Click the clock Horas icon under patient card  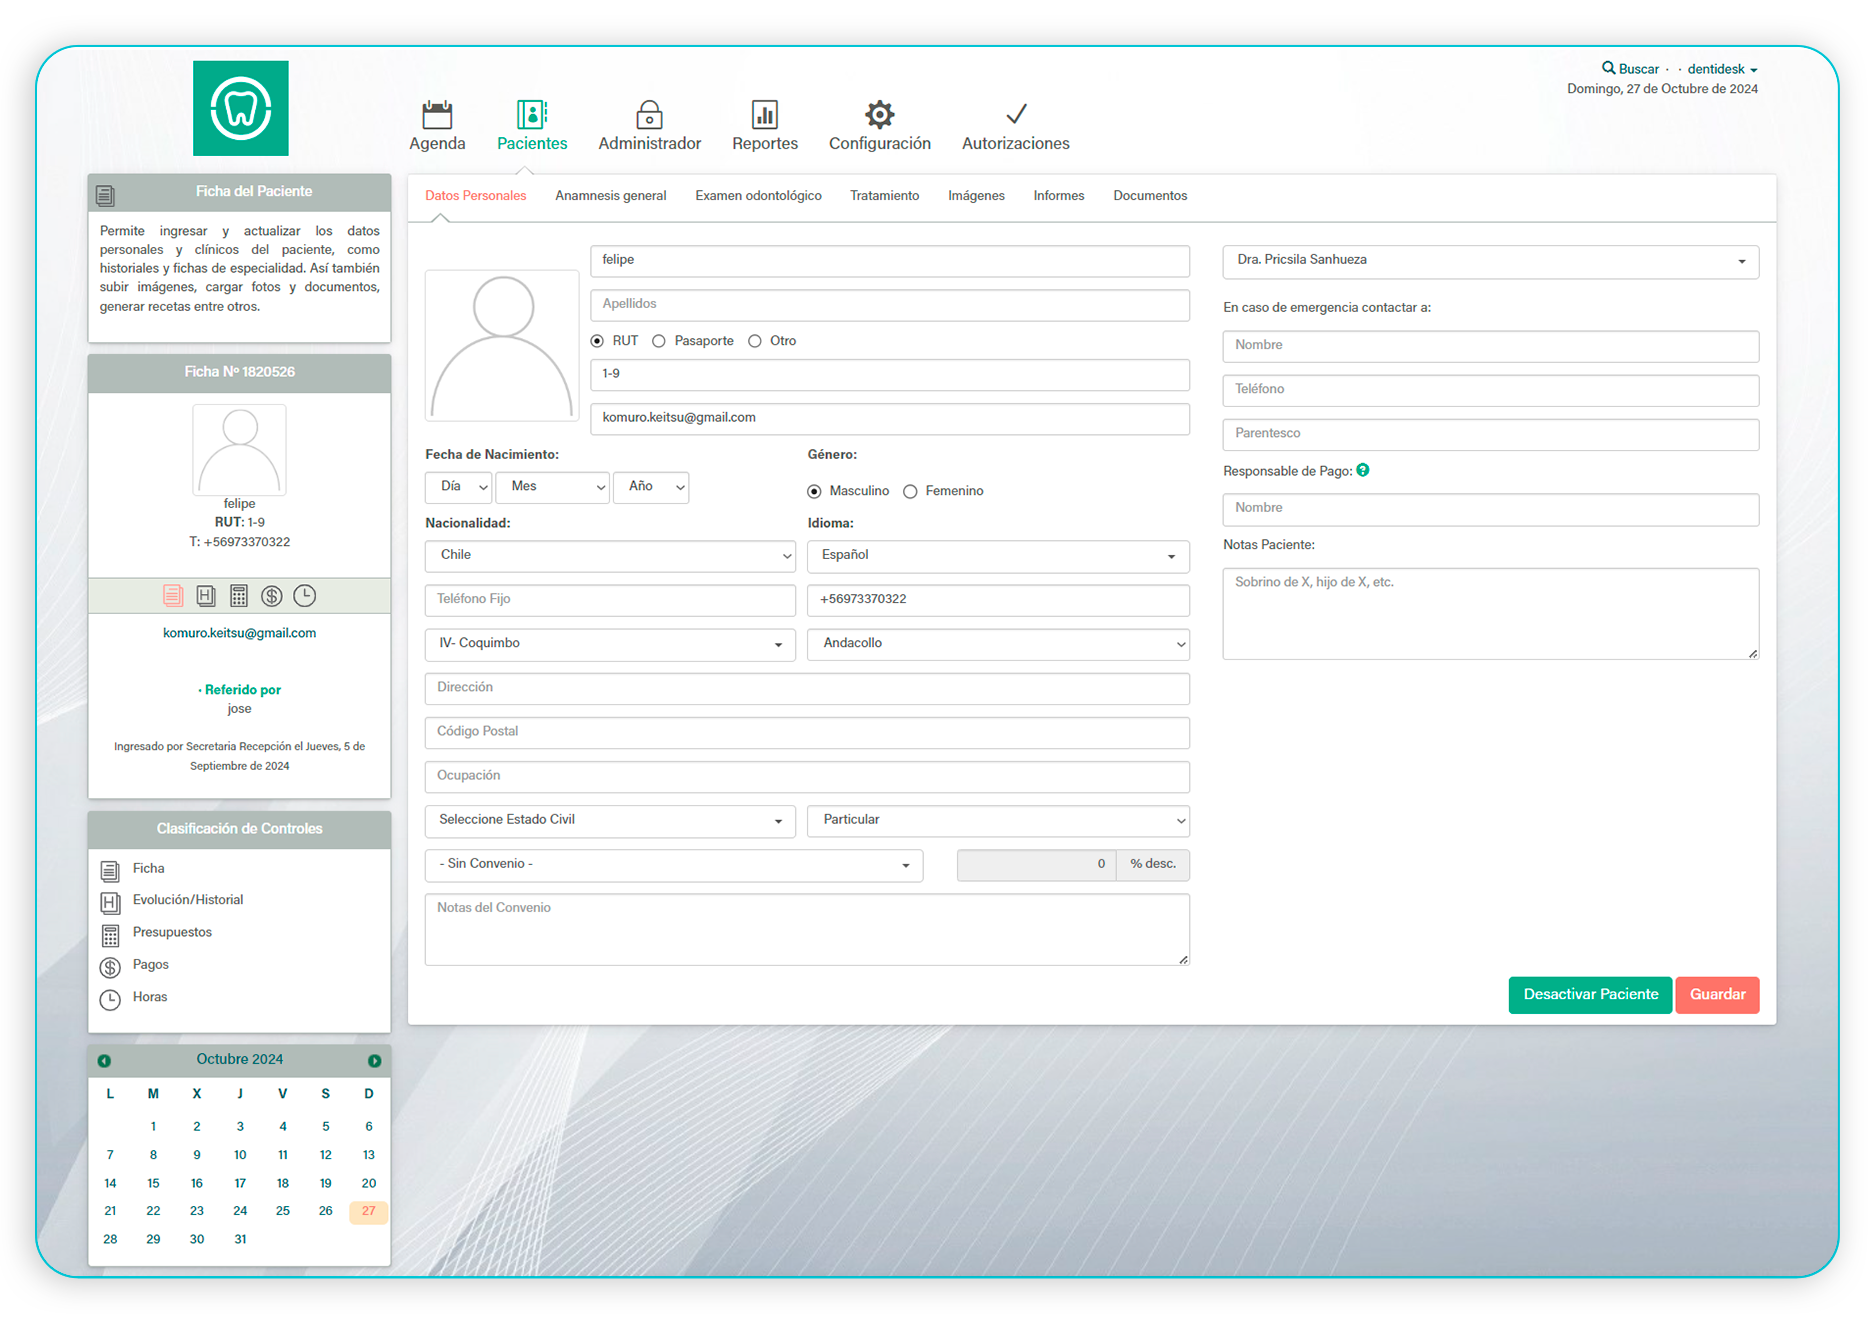click(x=305, y=596)
